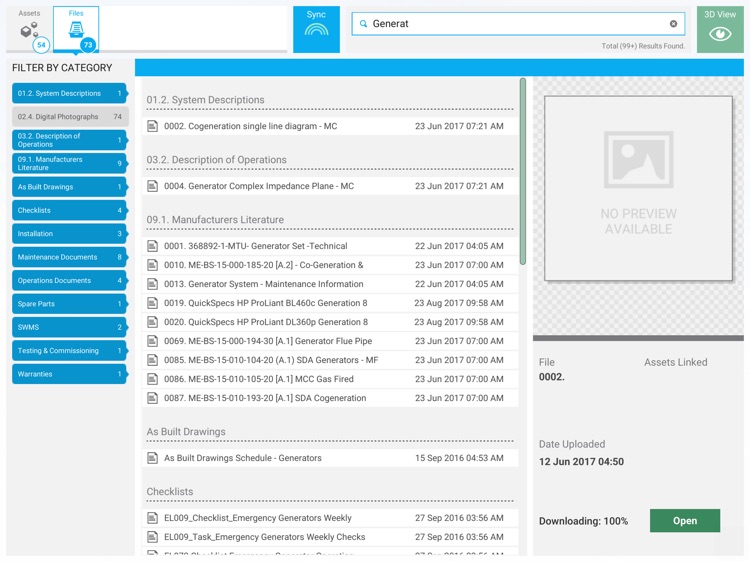The width and height of the screenshot is (750, 562).
Task: Click the Sync button
Action: coord(316,29)
